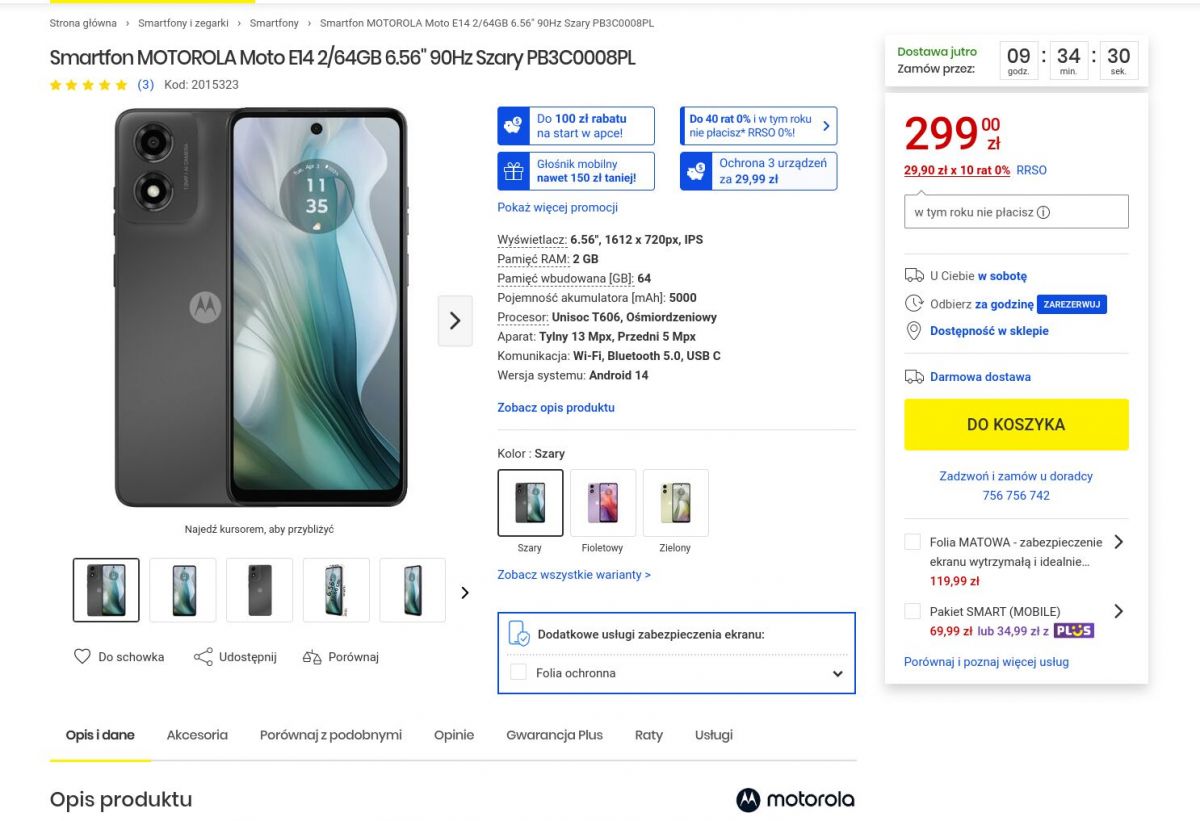This screenshot has width=1200, height=821.
Task: Click the Porównaj scales icon
Action: pos(312,657)
